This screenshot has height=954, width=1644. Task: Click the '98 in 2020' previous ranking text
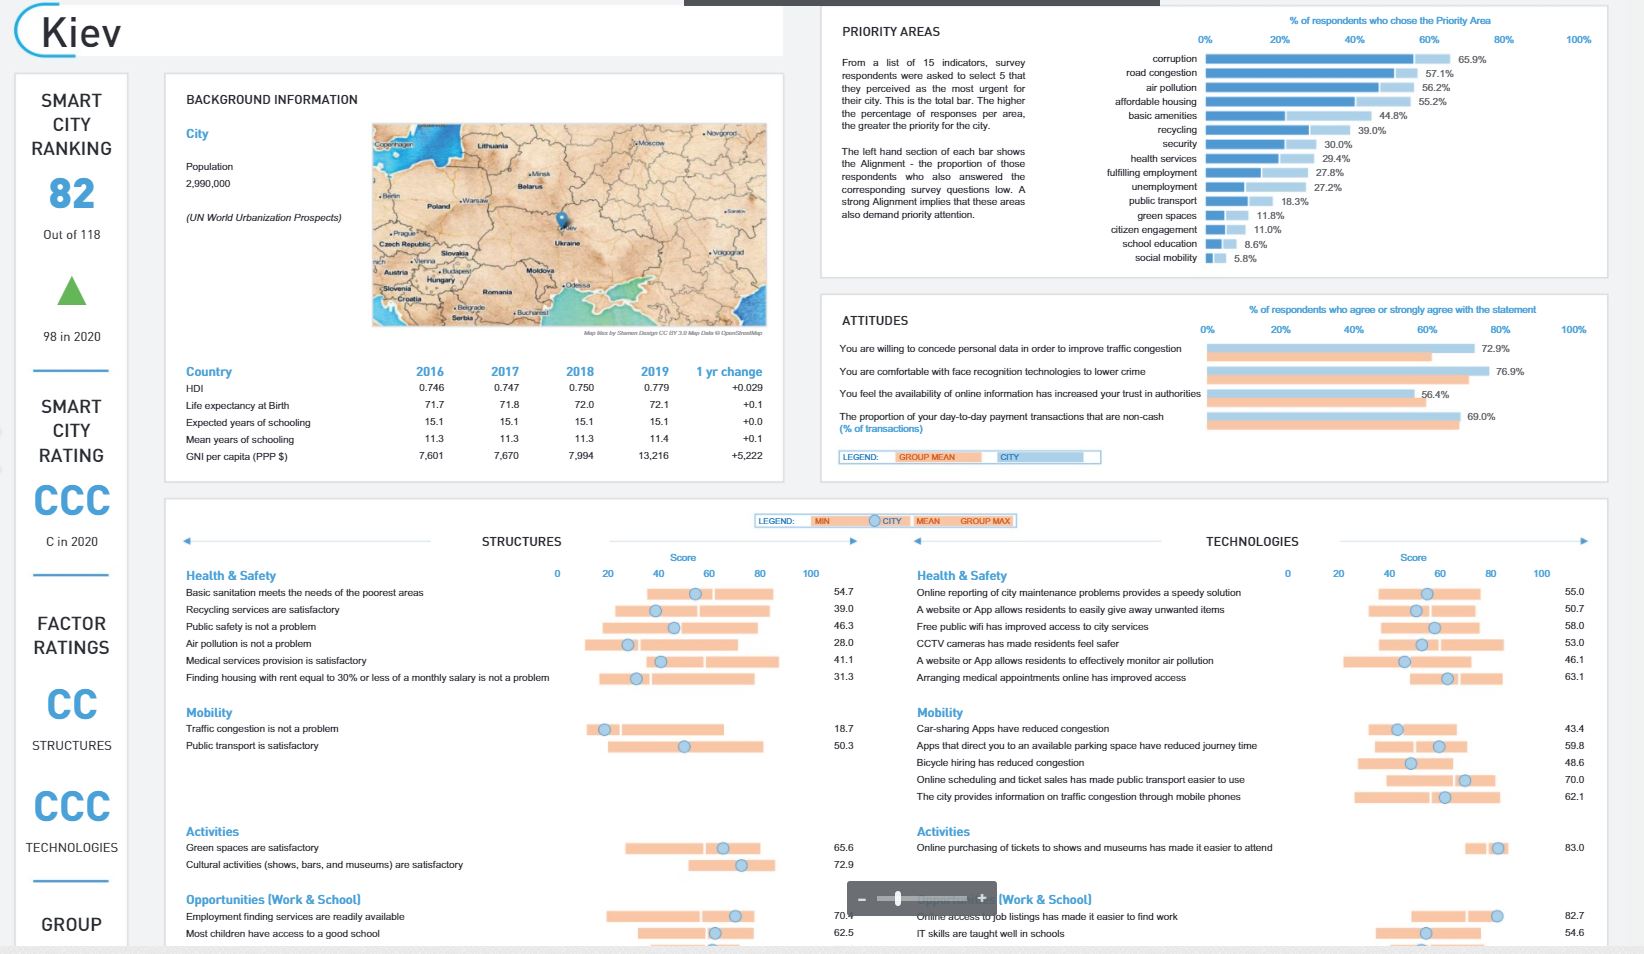point(72,337)
